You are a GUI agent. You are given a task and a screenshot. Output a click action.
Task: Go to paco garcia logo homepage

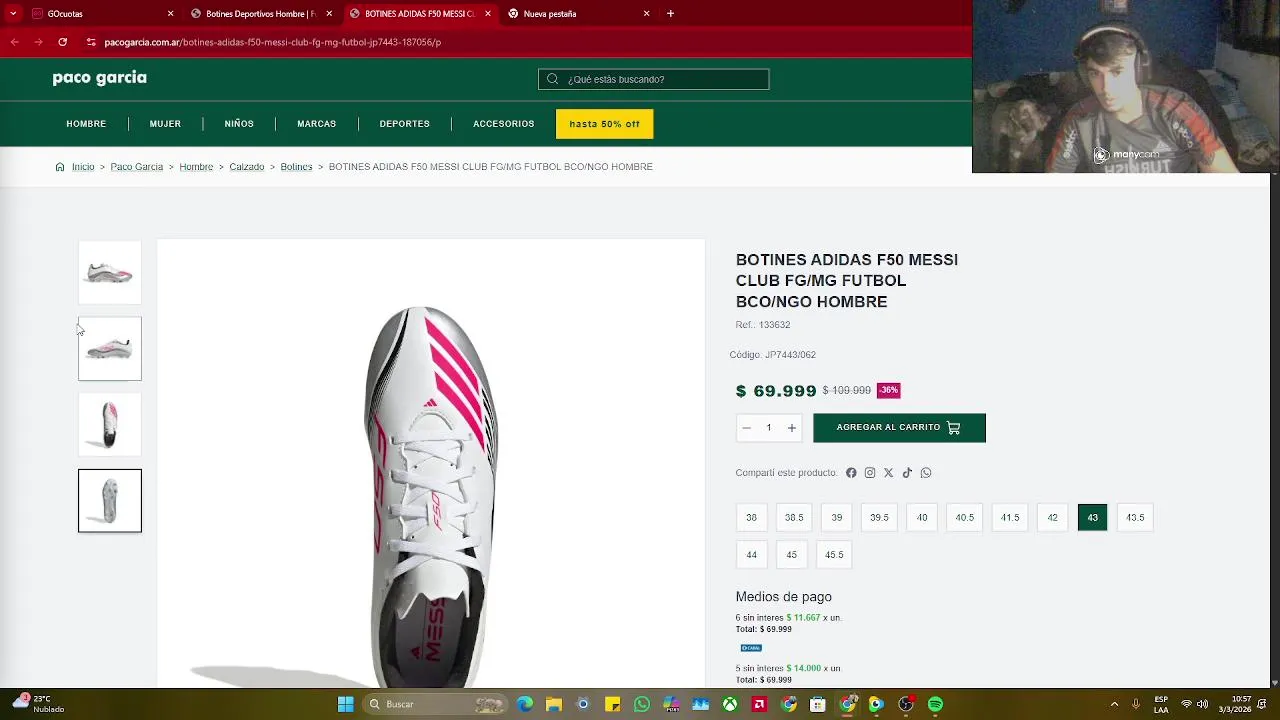point(99,78)
